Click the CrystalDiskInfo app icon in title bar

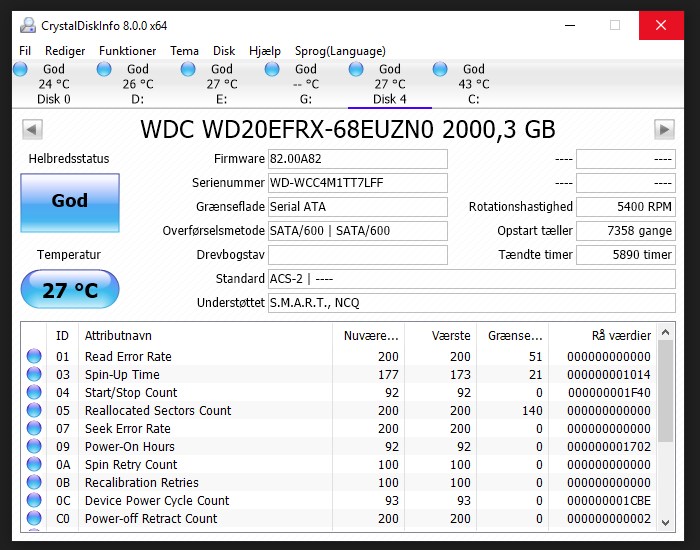click(28, 25)
